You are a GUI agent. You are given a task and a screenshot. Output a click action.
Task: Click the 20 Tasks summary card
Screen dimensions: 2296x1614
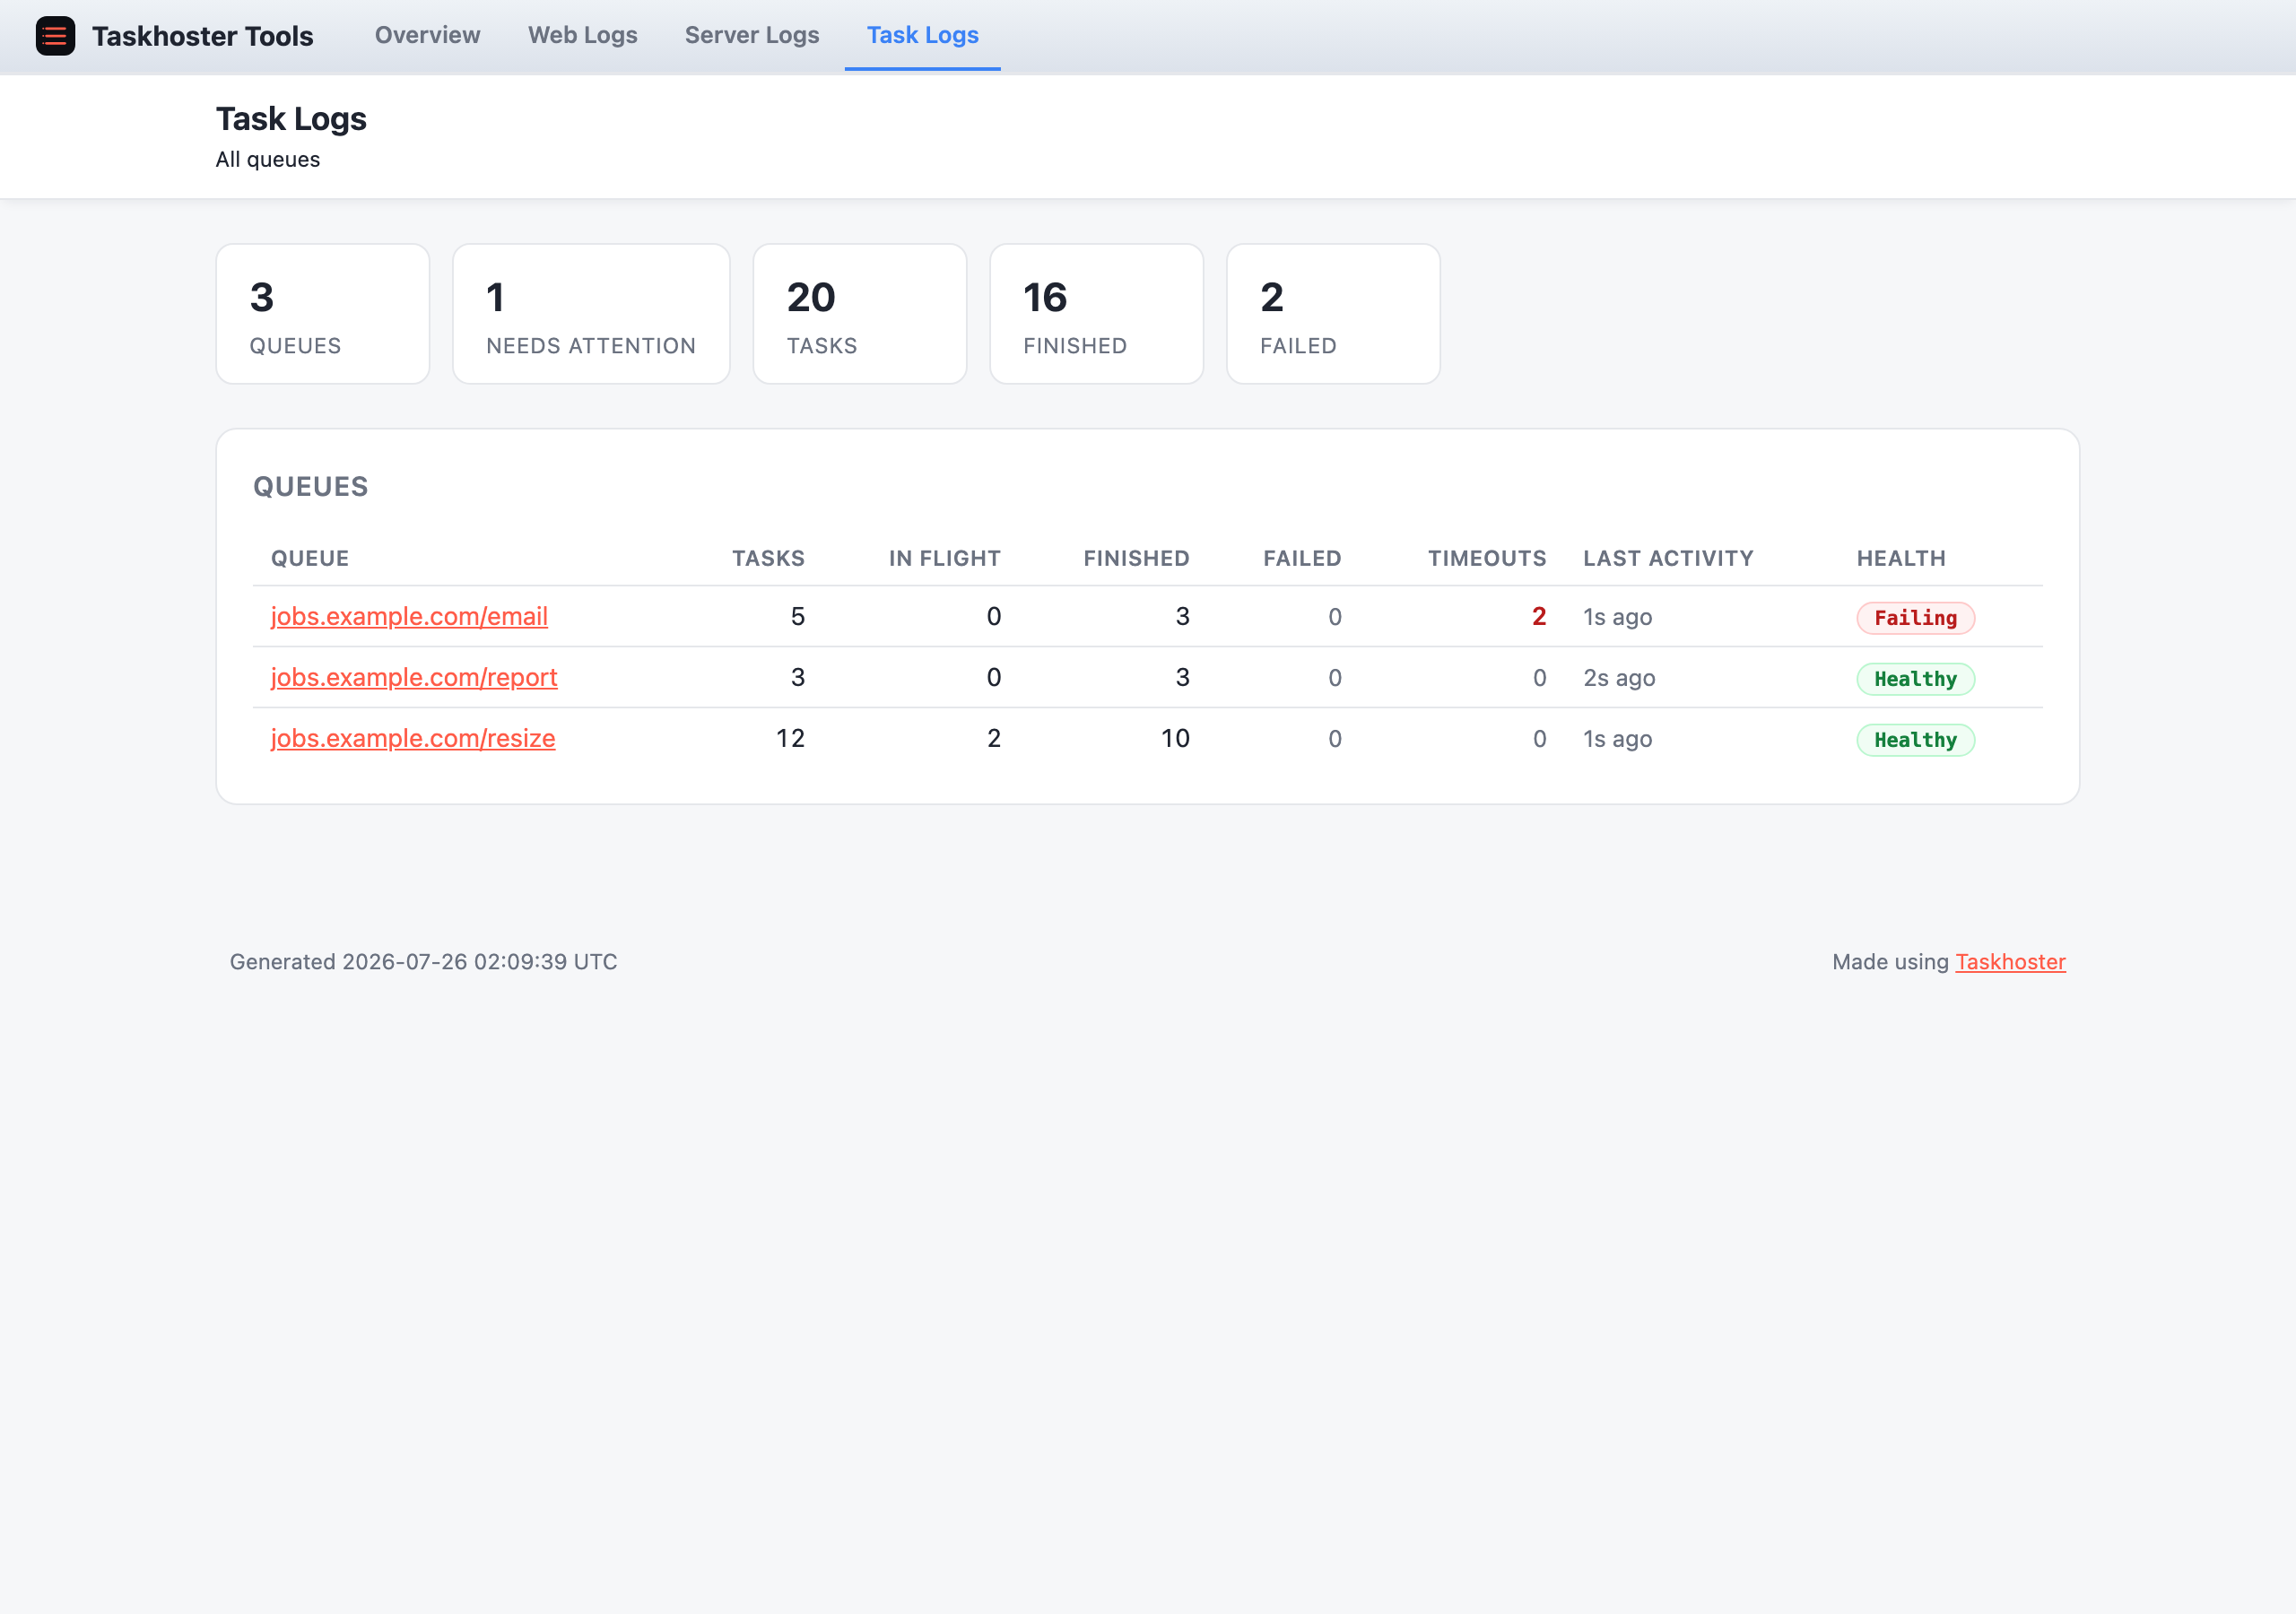(859, 314)
